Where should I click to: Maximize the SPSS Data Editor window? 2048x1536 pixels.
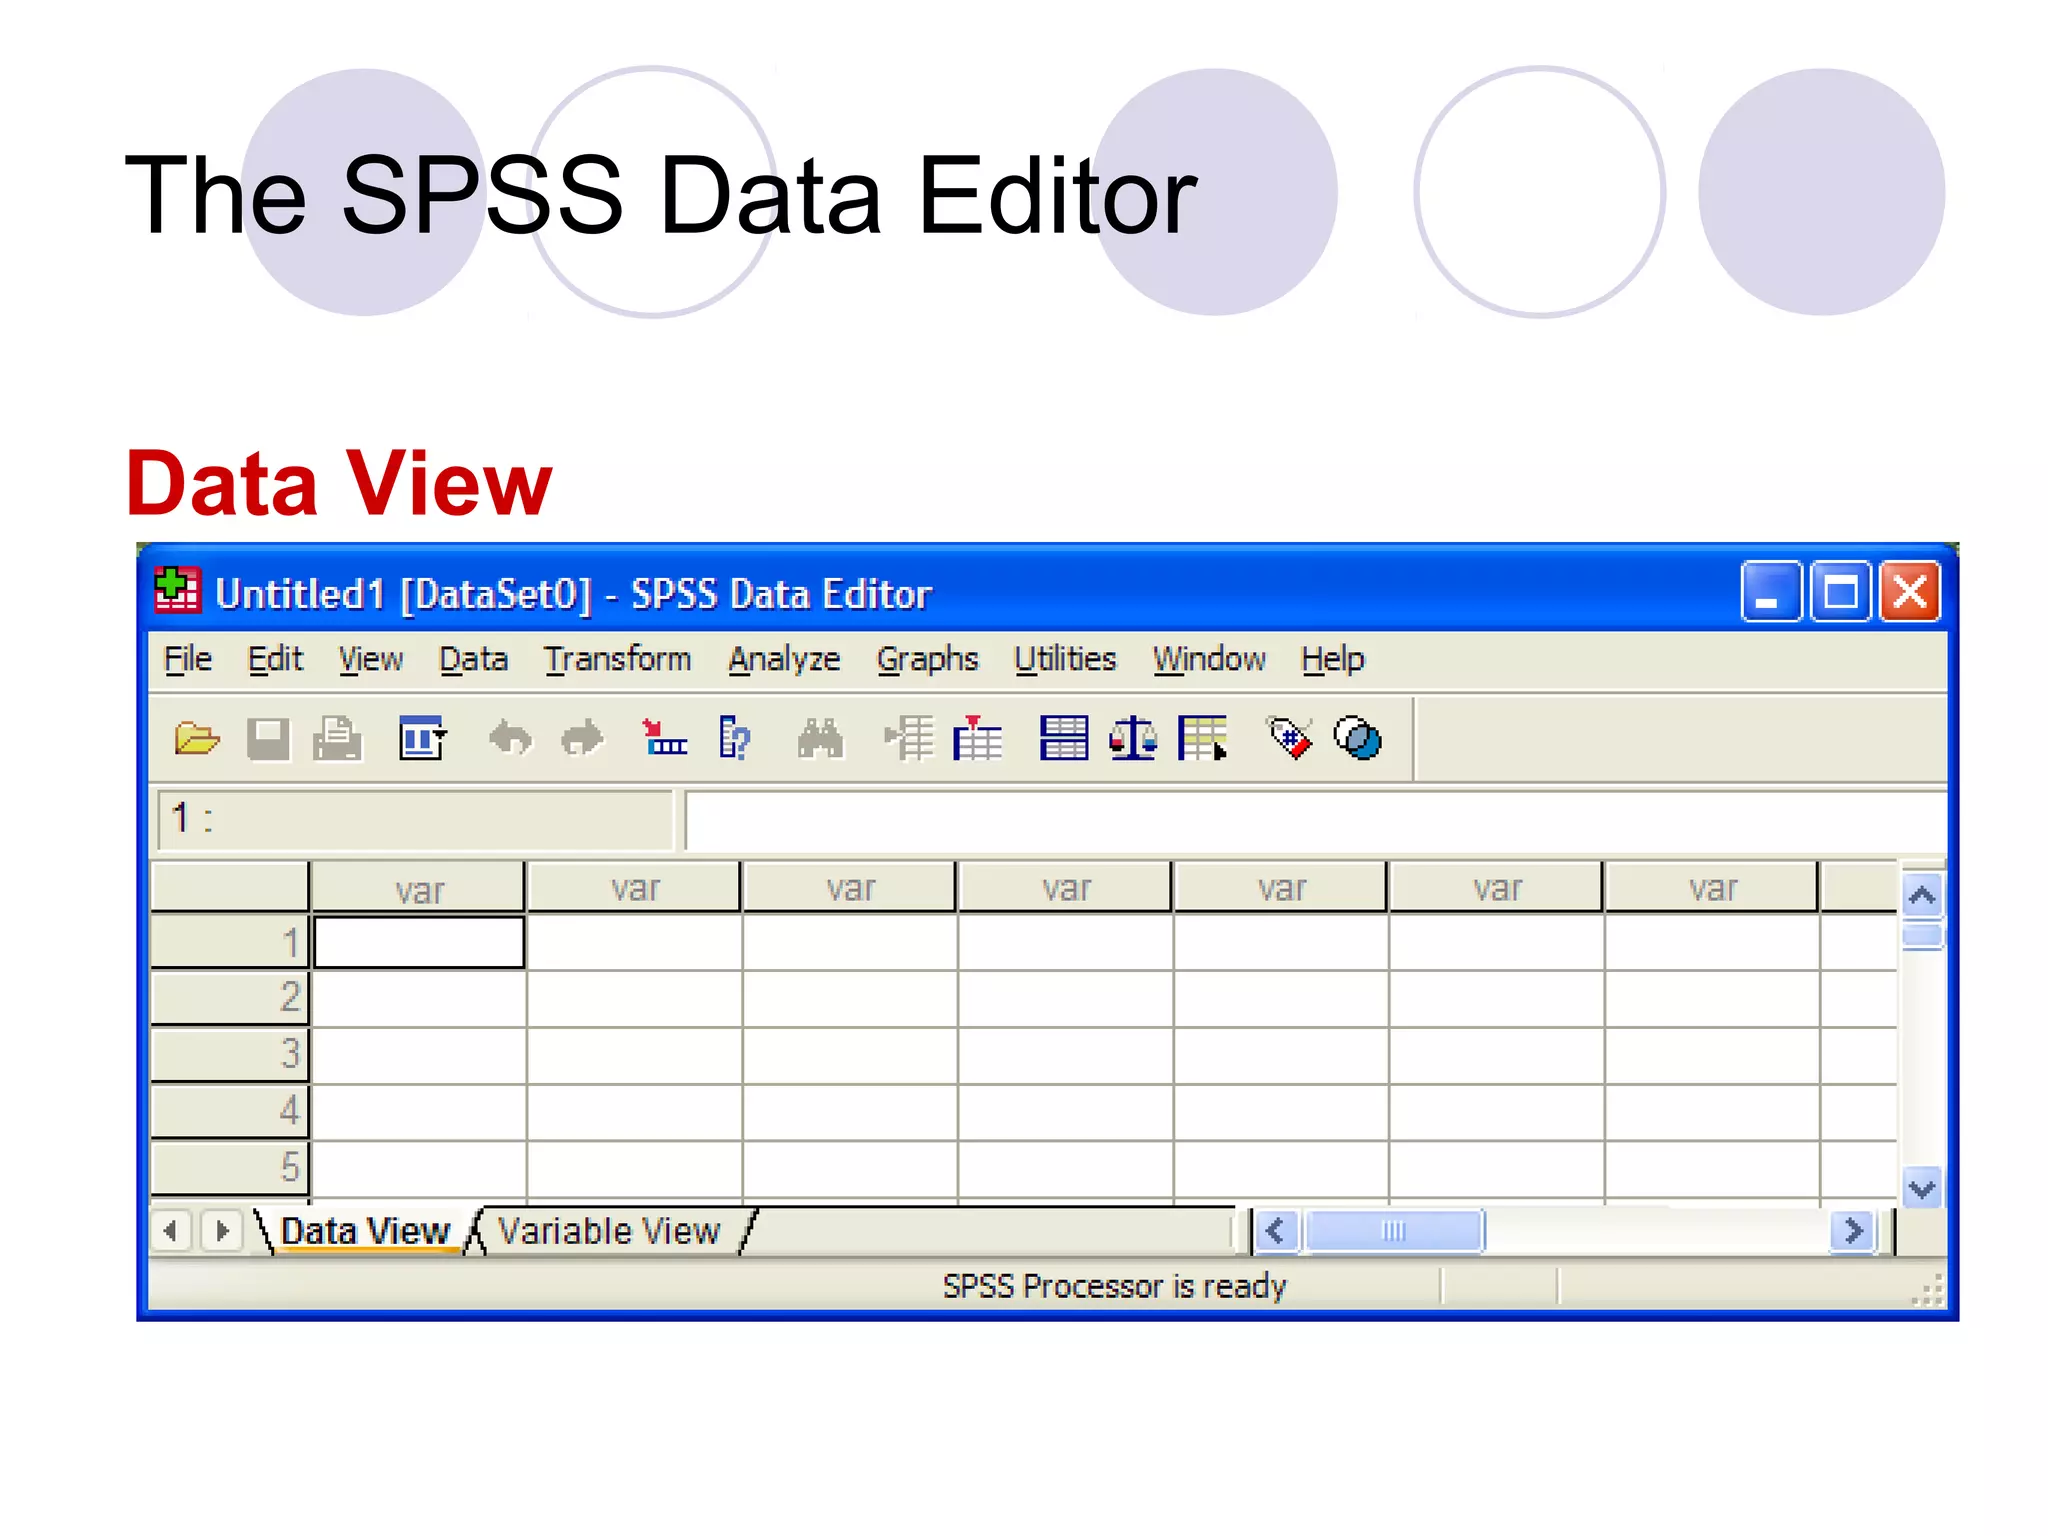click(1841, 591)
